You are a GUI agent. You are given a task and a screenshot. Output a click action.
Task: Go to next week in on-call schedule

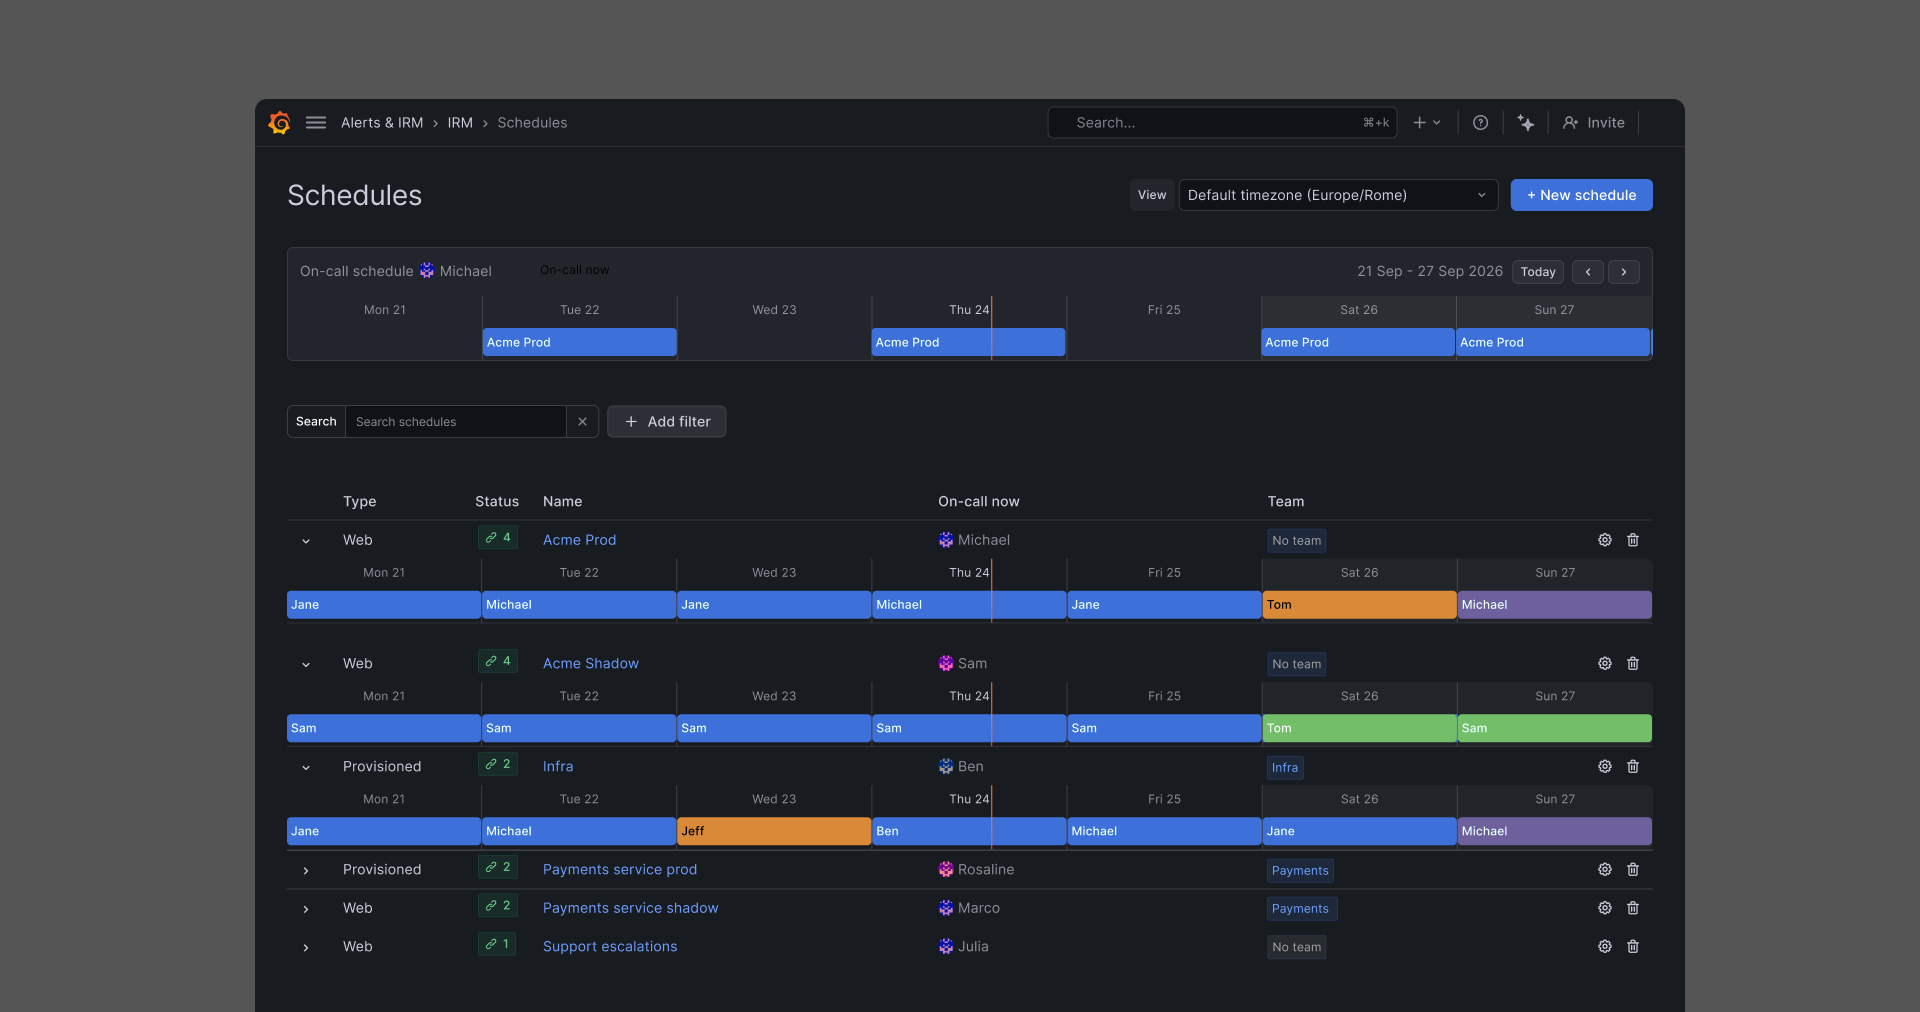1624,272
